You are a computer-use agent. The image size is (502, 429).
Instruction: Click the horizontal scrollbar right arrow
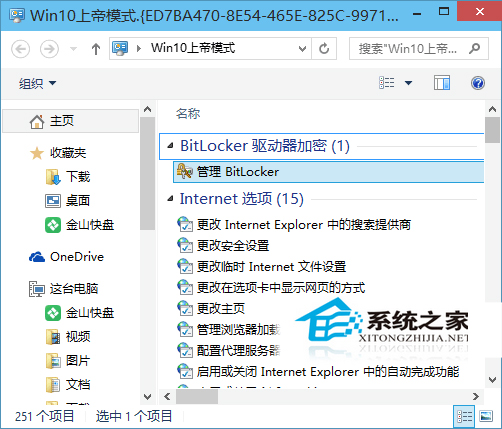[476, 396]
